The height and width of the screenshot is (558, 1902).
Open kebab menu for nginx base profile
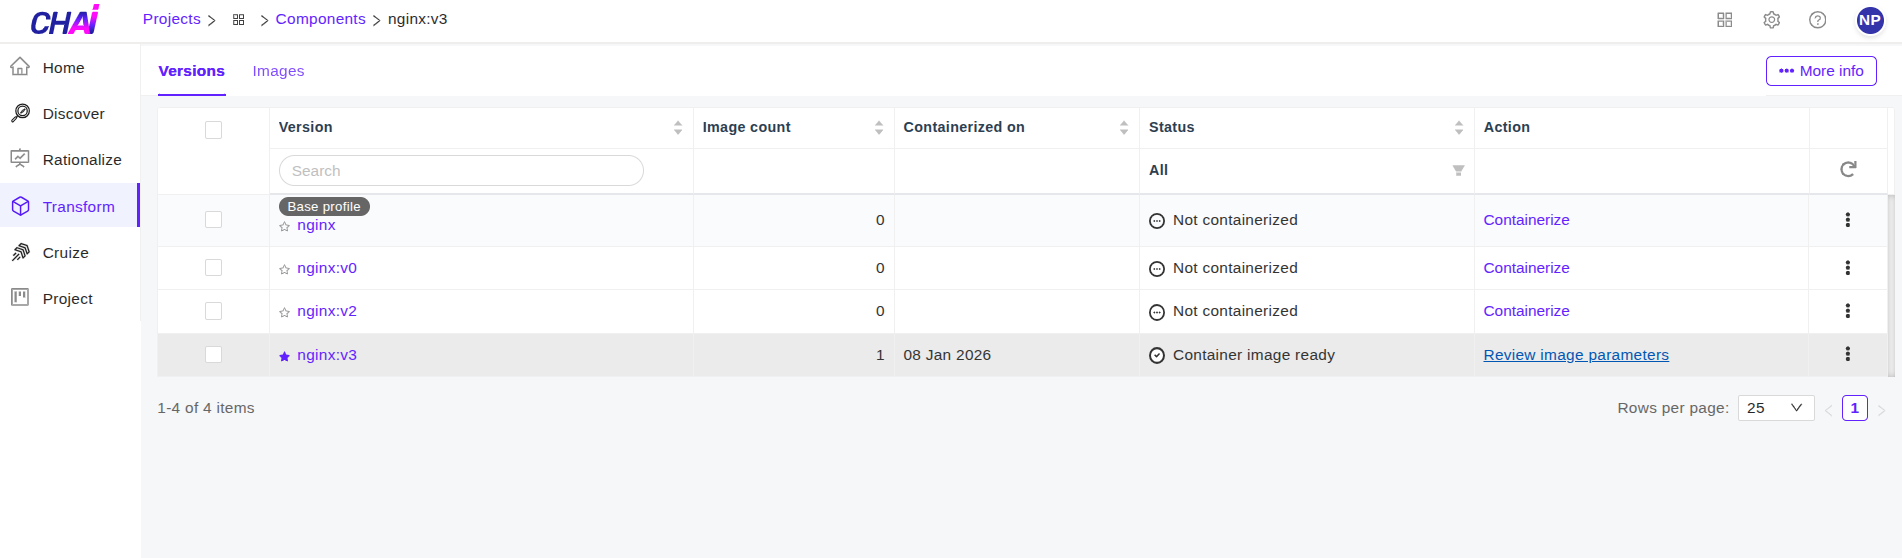click(1847, 220)
